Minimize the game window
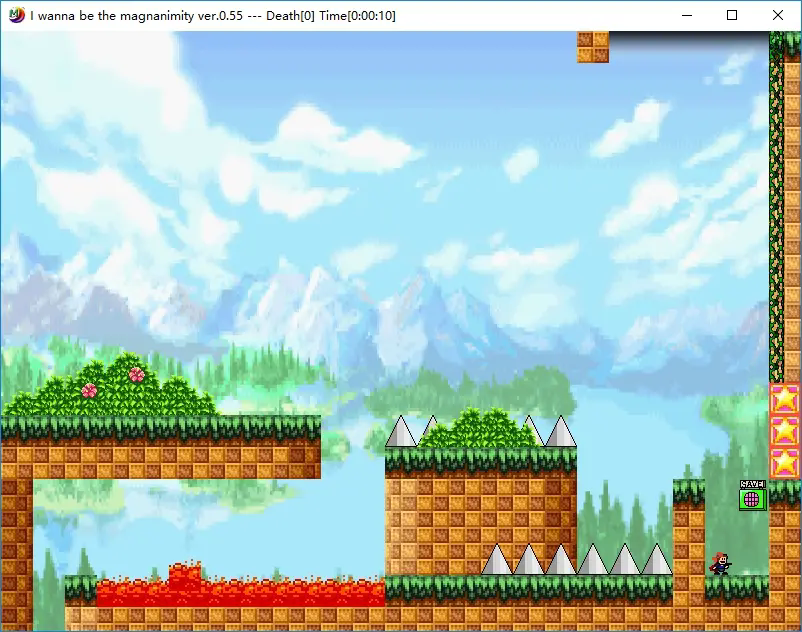Image resolution: width=802 pixels, height=632 pixels. (x=687, y=15)
